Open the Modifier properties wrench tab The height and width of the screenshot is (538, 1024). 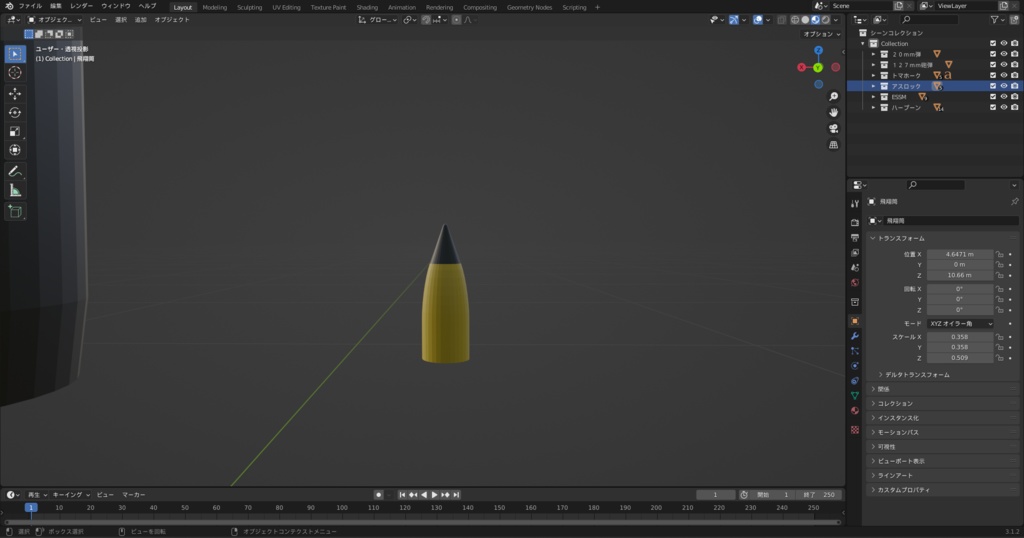855,336
